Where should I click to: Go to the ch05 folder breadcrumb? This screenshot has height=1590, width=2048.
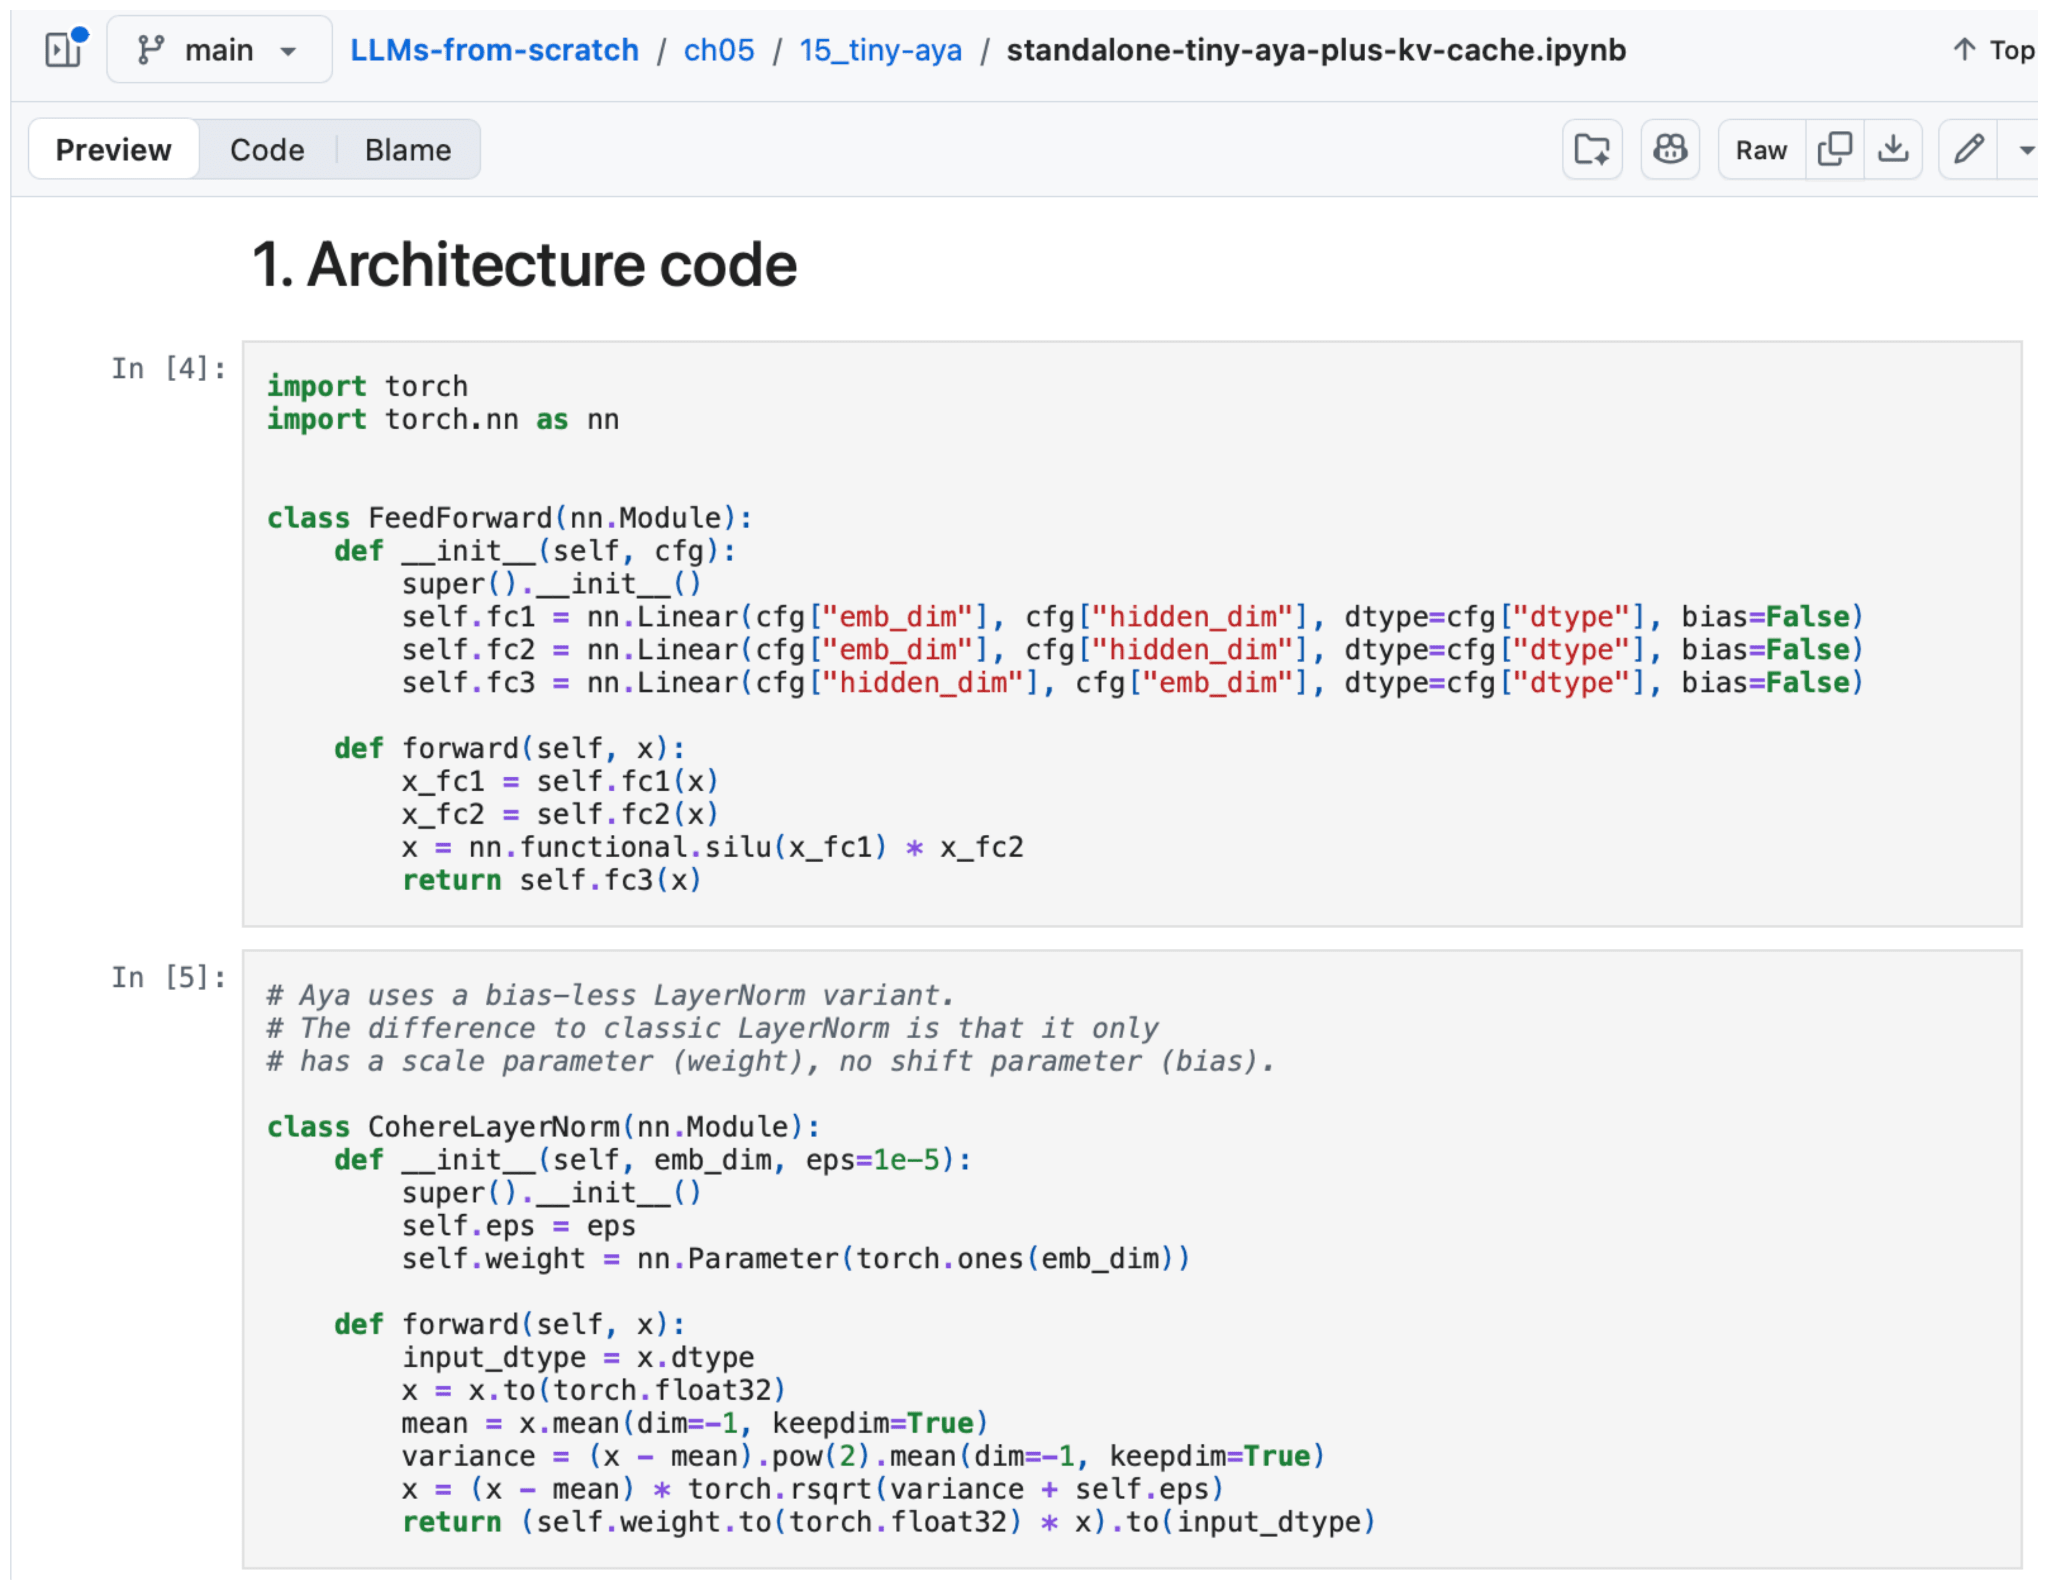click(718, 50)
